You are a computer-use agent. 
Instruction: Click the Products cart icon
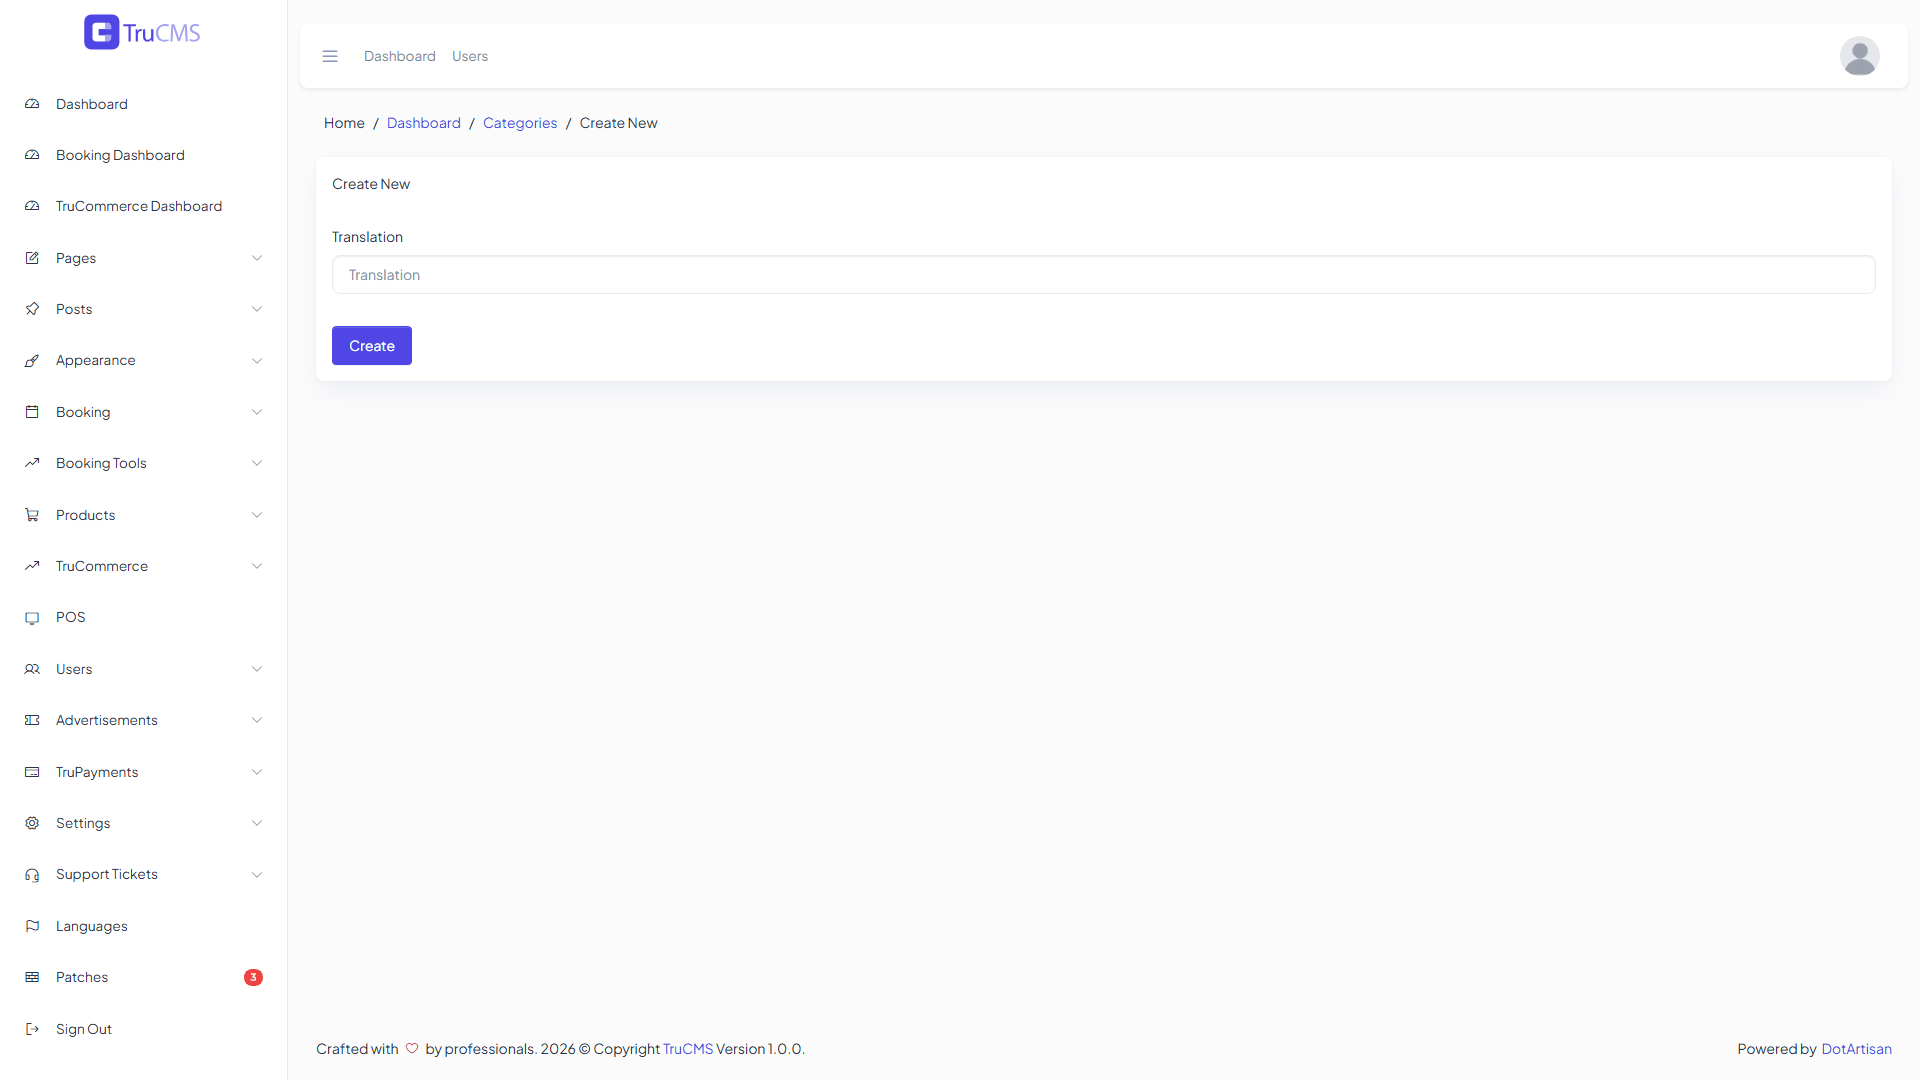pyautogui.click(x=32, y=515)
